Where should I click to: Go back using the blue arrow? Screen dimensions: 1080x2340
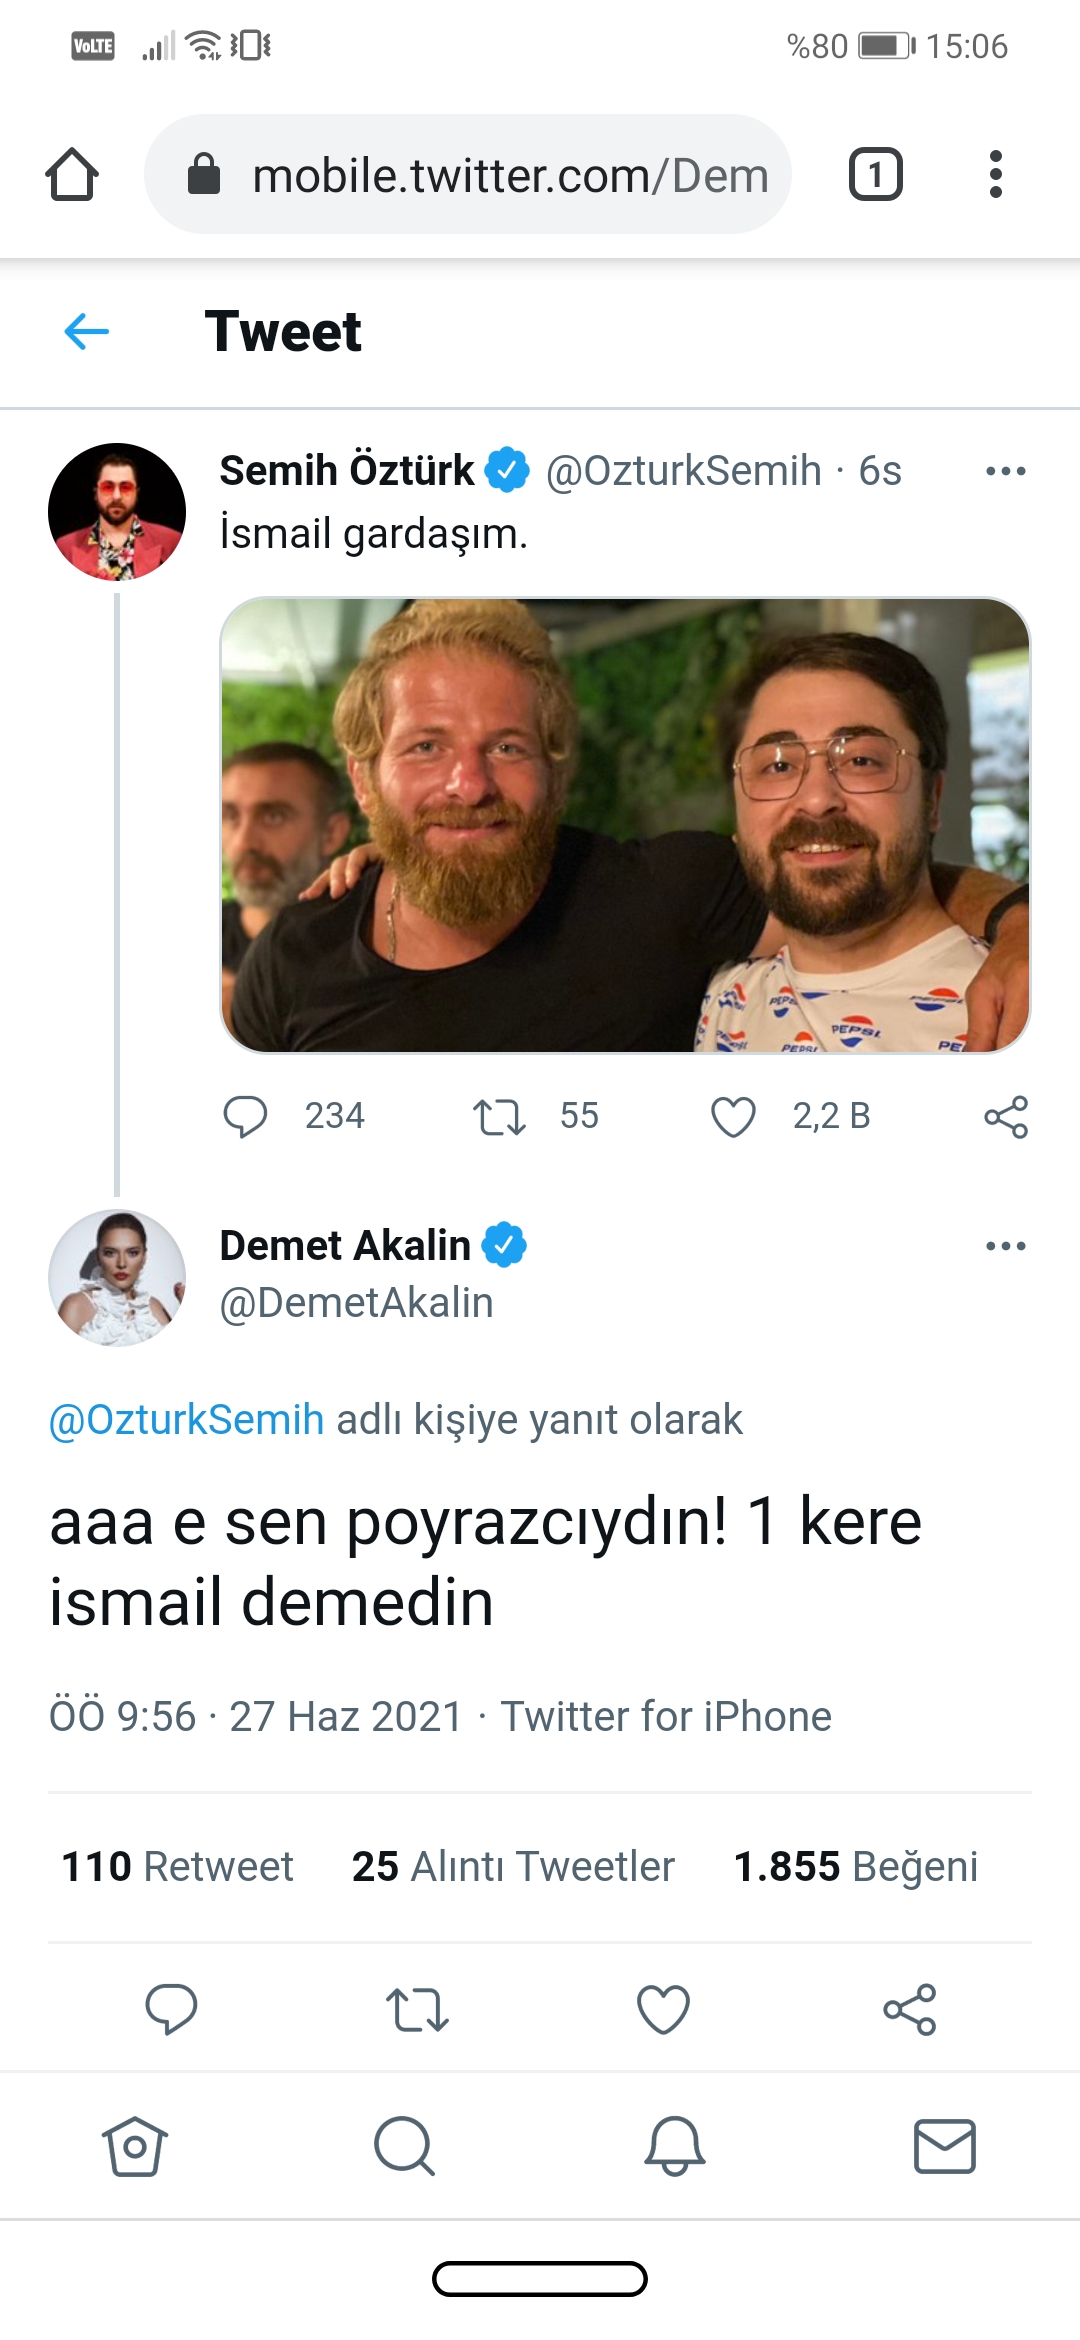[x=86, y=331]
